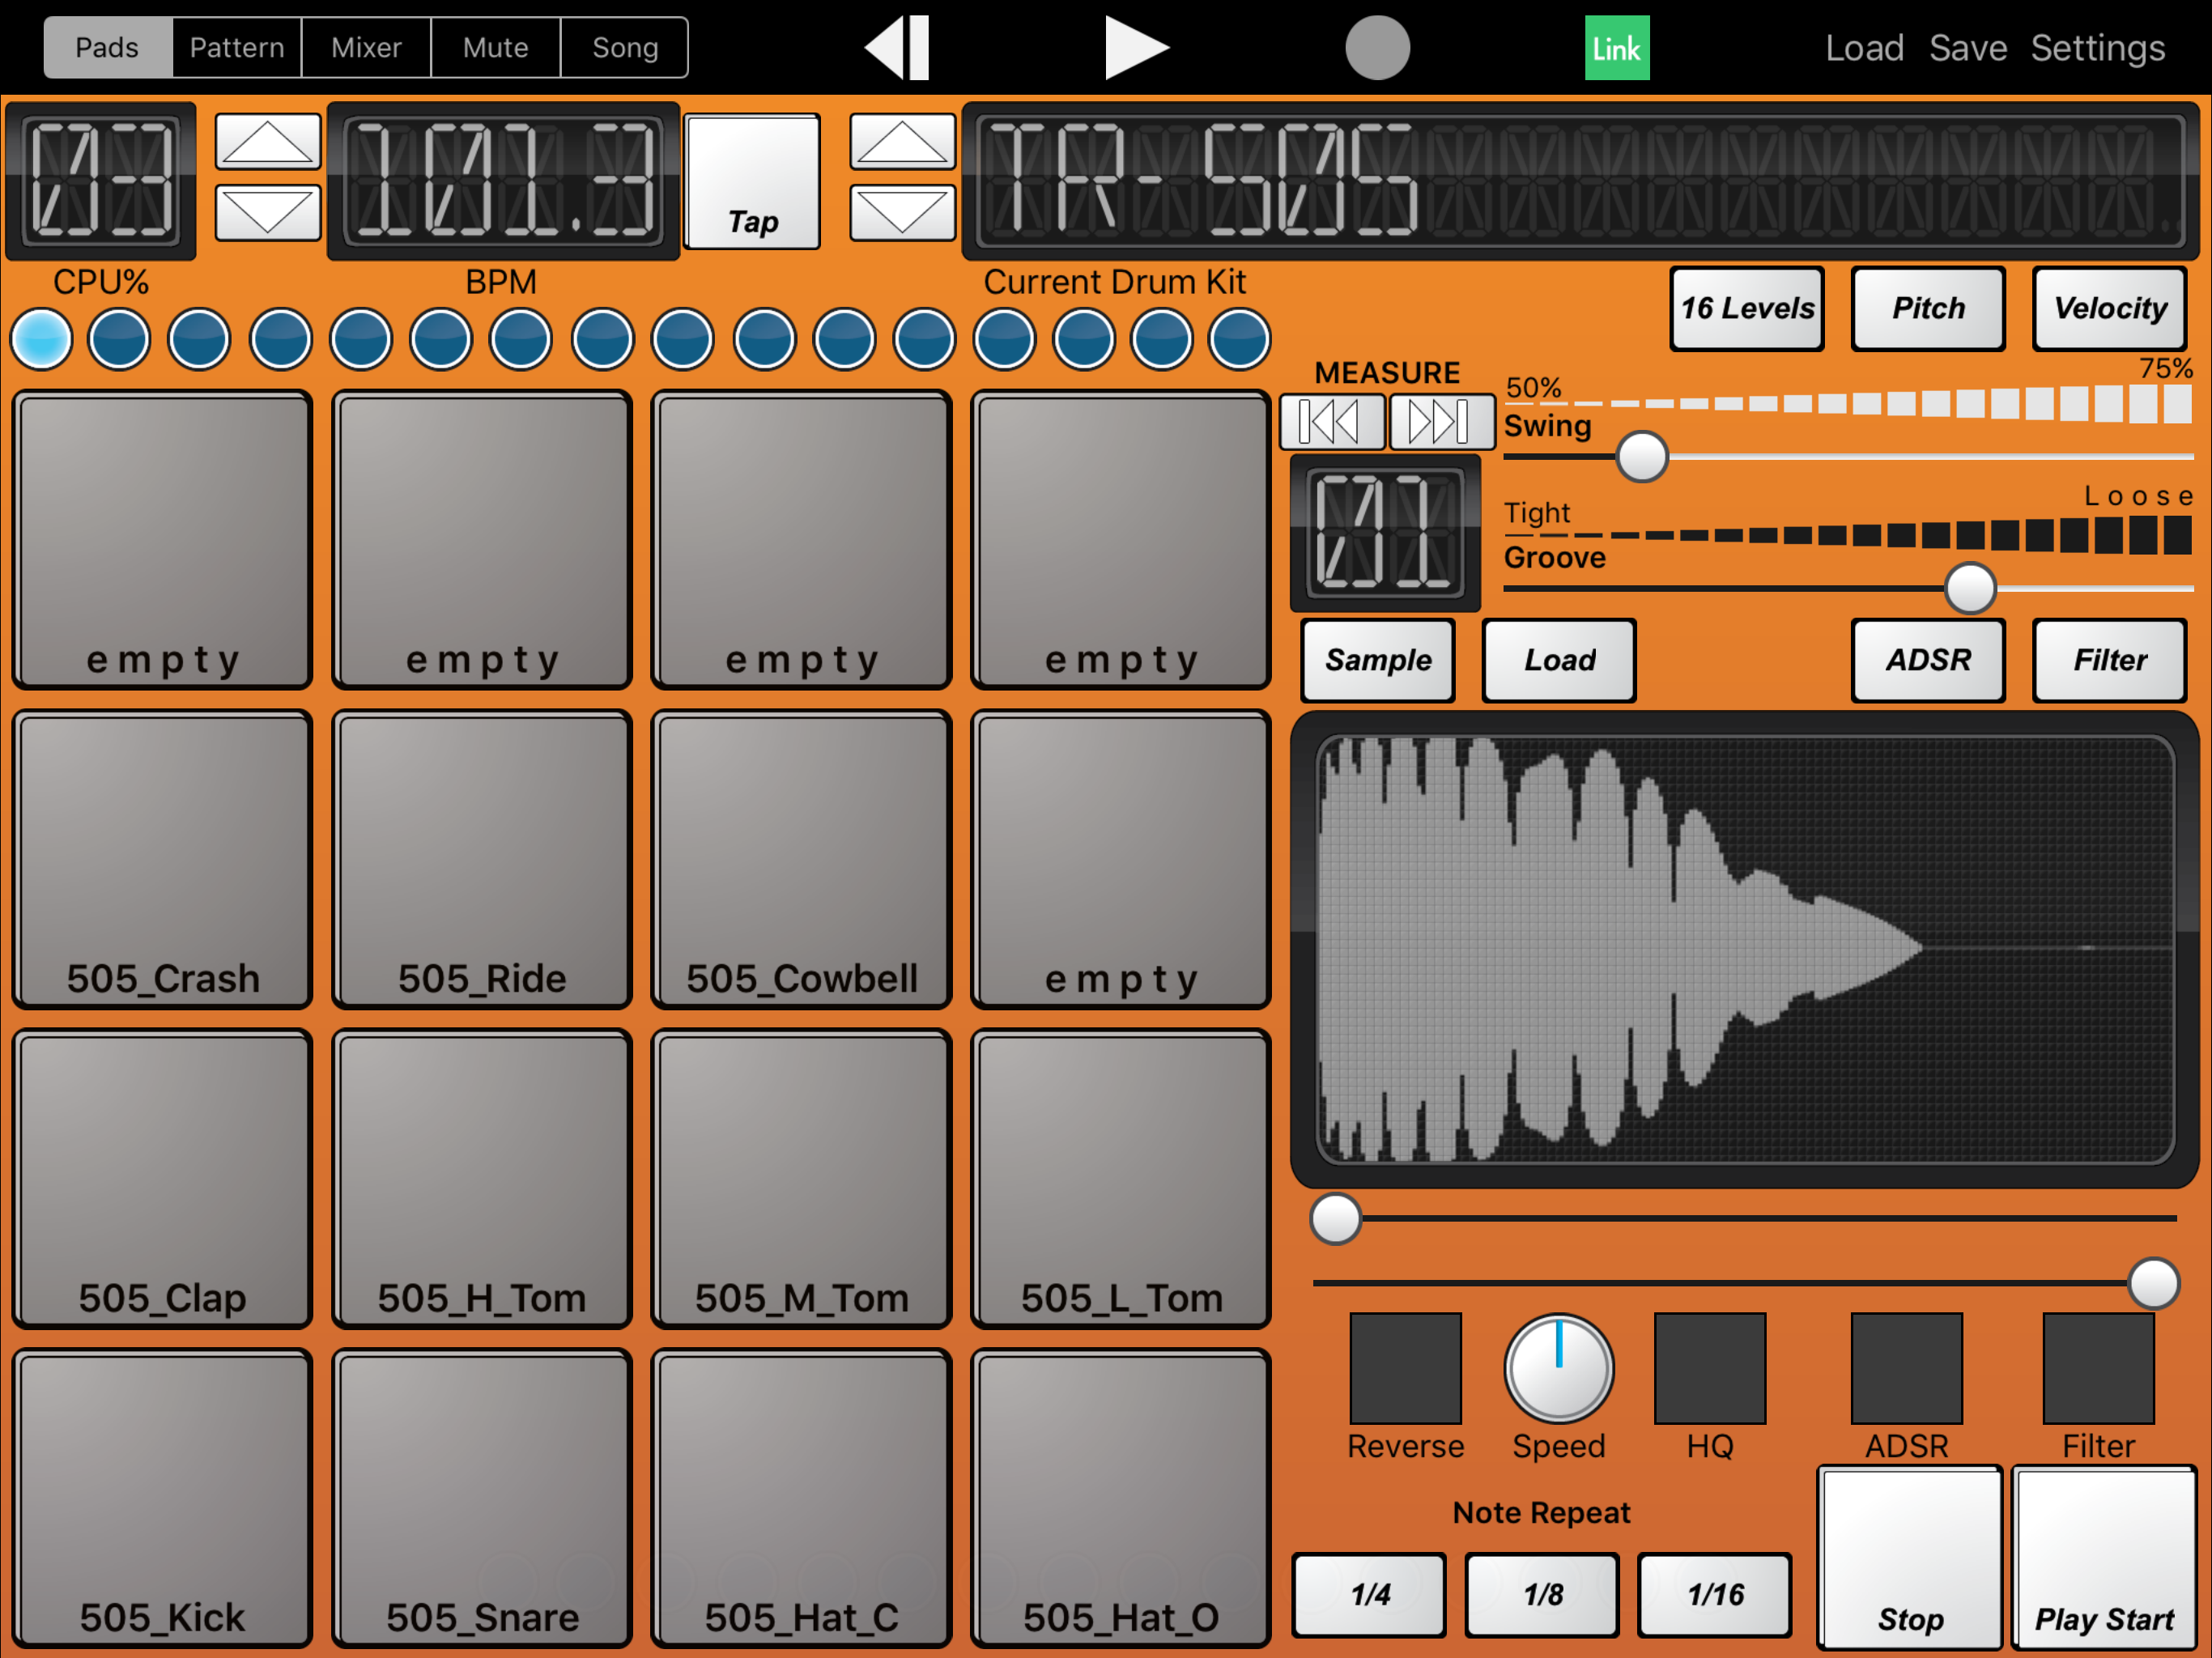Toggle the green Ableton Link button
Screen dimensions: 2212x1658
pyautogui.click(x=1616, y=48)
